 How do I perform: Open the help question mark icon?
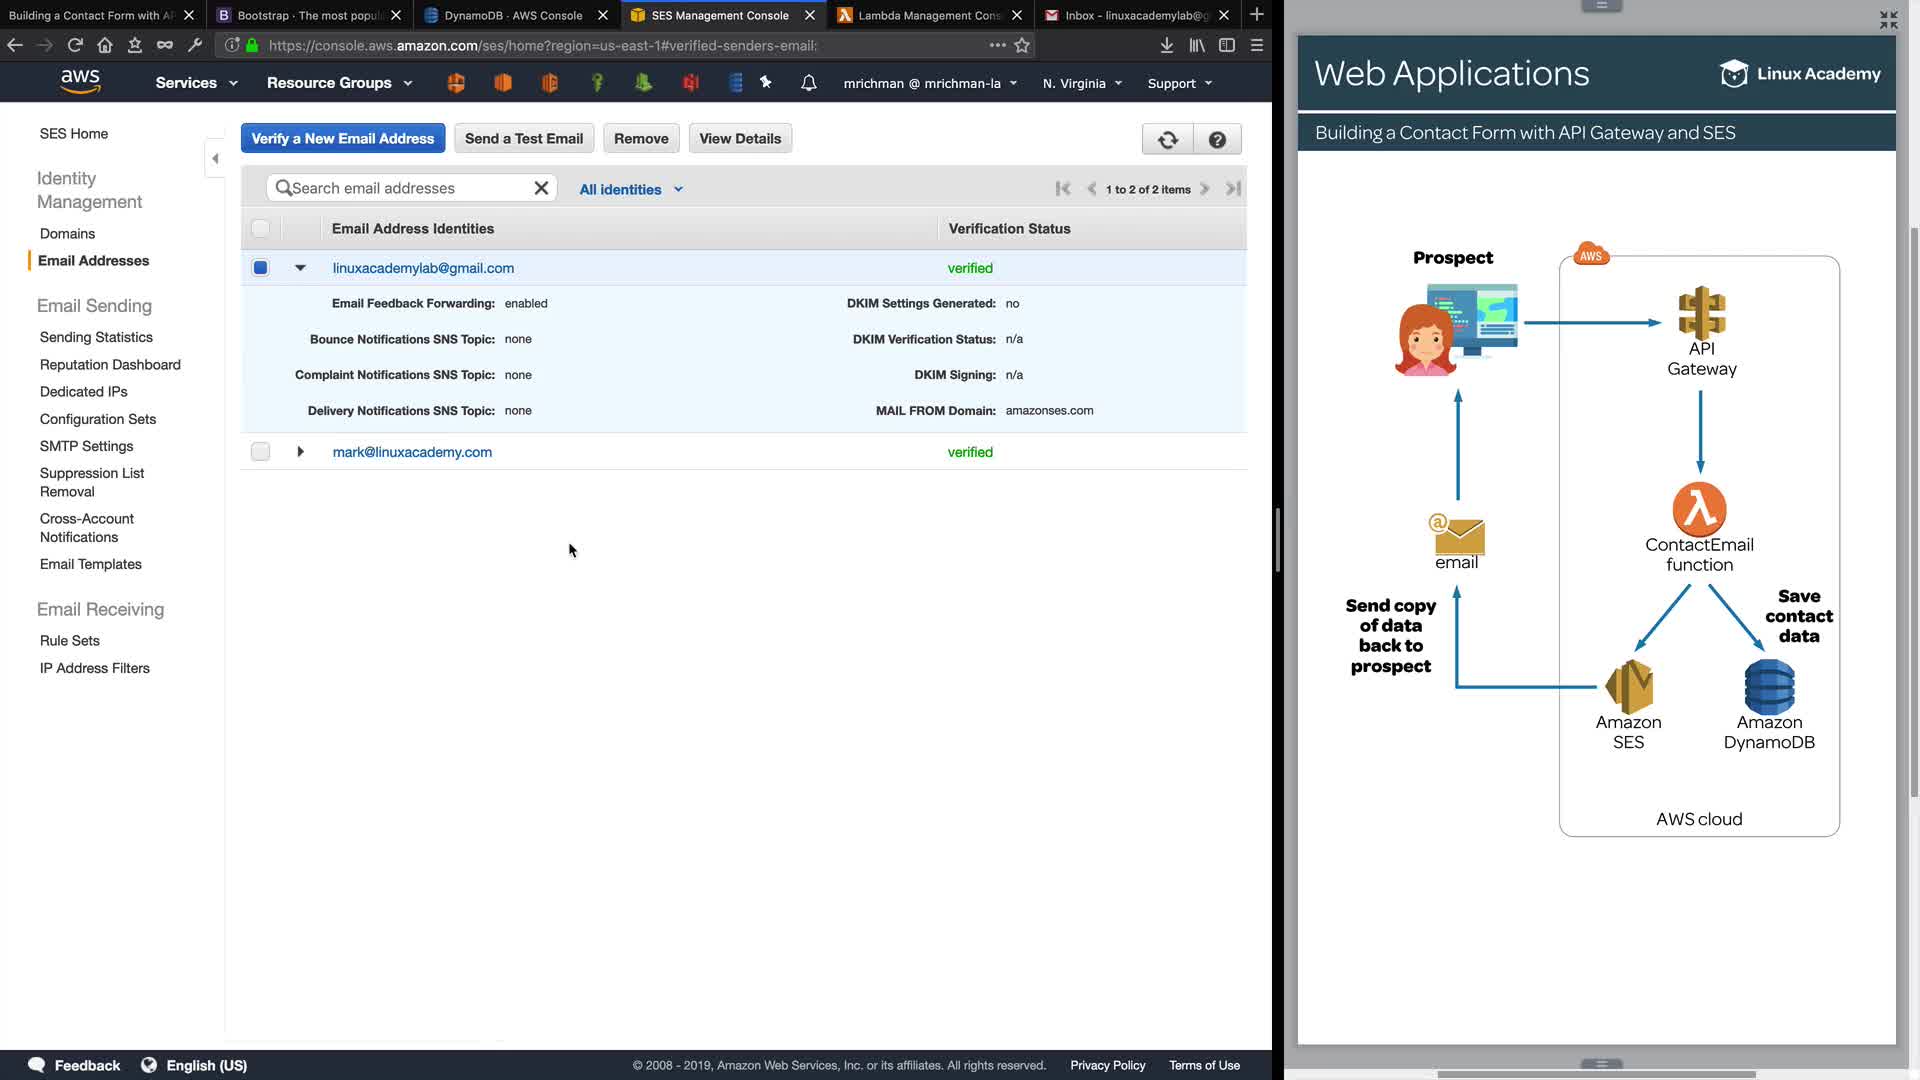pyautogui.click(x=1217, y=139)
